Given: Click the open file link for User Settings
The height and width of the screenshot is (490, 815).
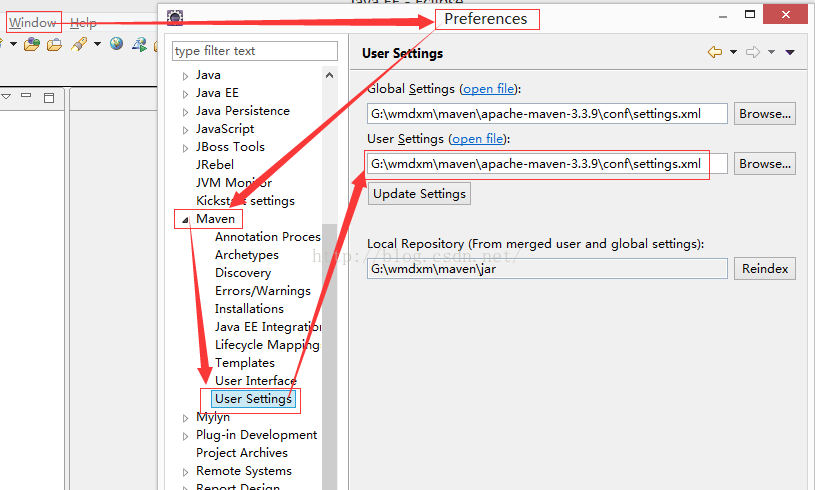Looking at the screenshot, I should [478, 139].
